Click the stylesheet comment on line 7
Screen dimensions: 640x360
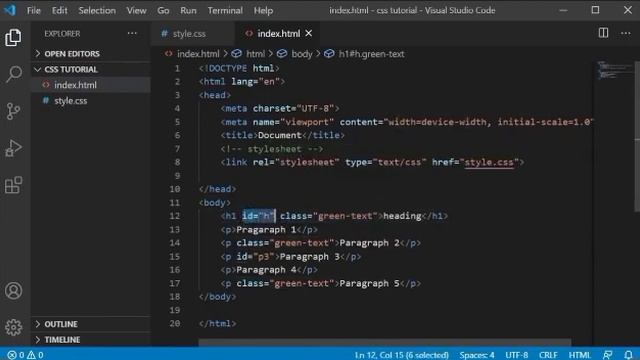point(272,149)
